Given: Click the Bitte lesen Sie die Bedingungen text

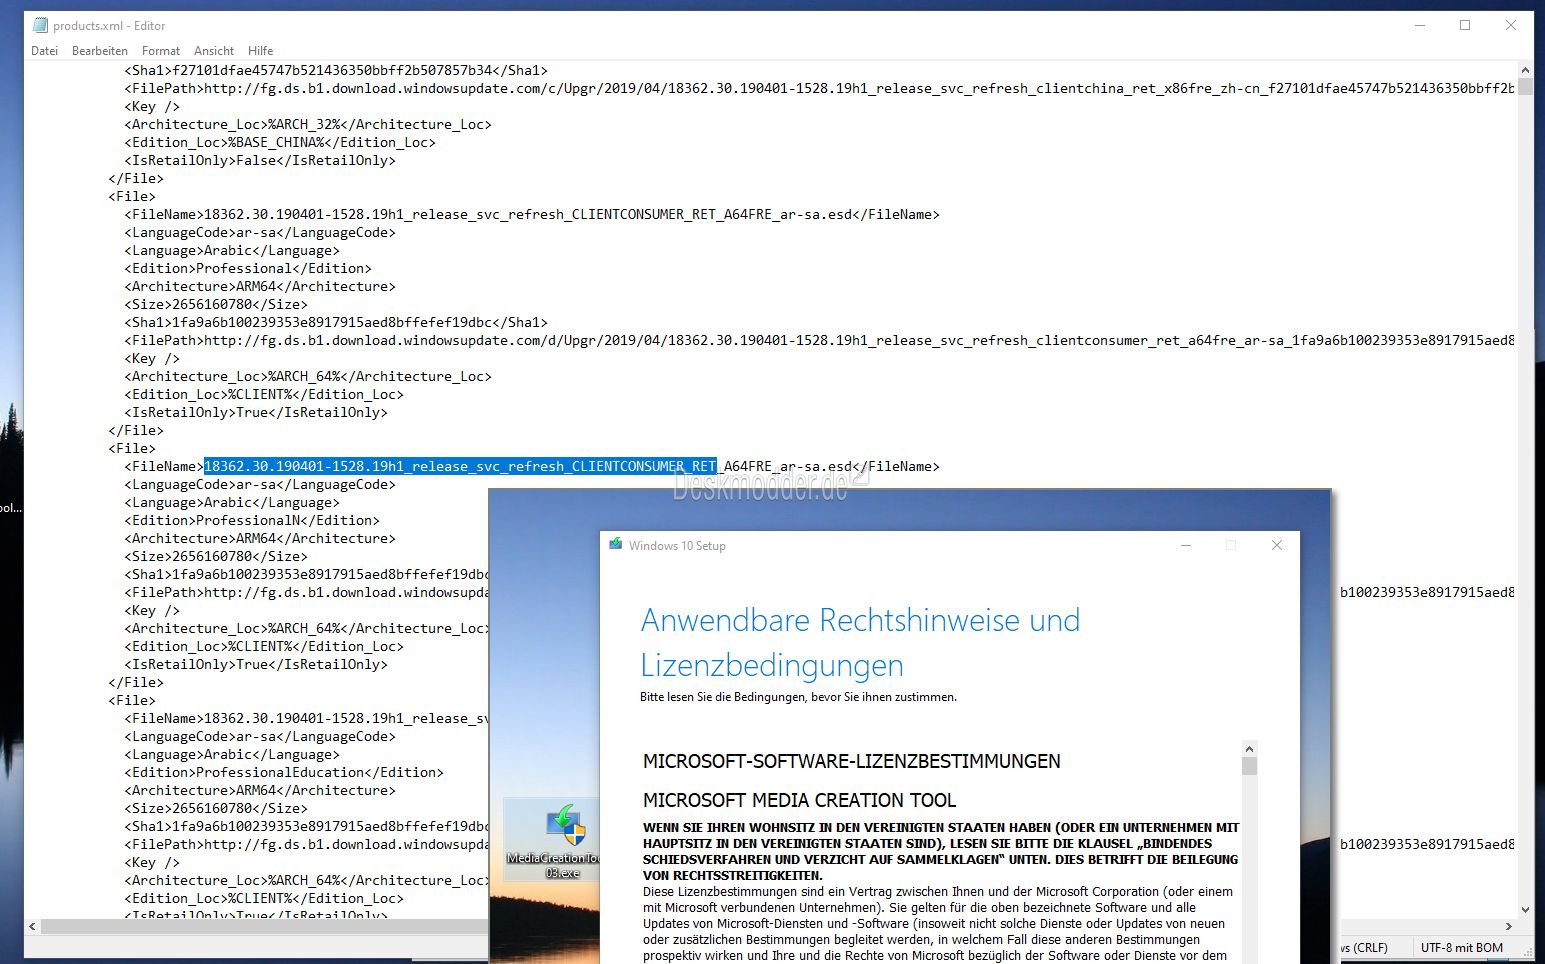Looking at the screenshot, I should pyautogui.click(x=798, y=697).
